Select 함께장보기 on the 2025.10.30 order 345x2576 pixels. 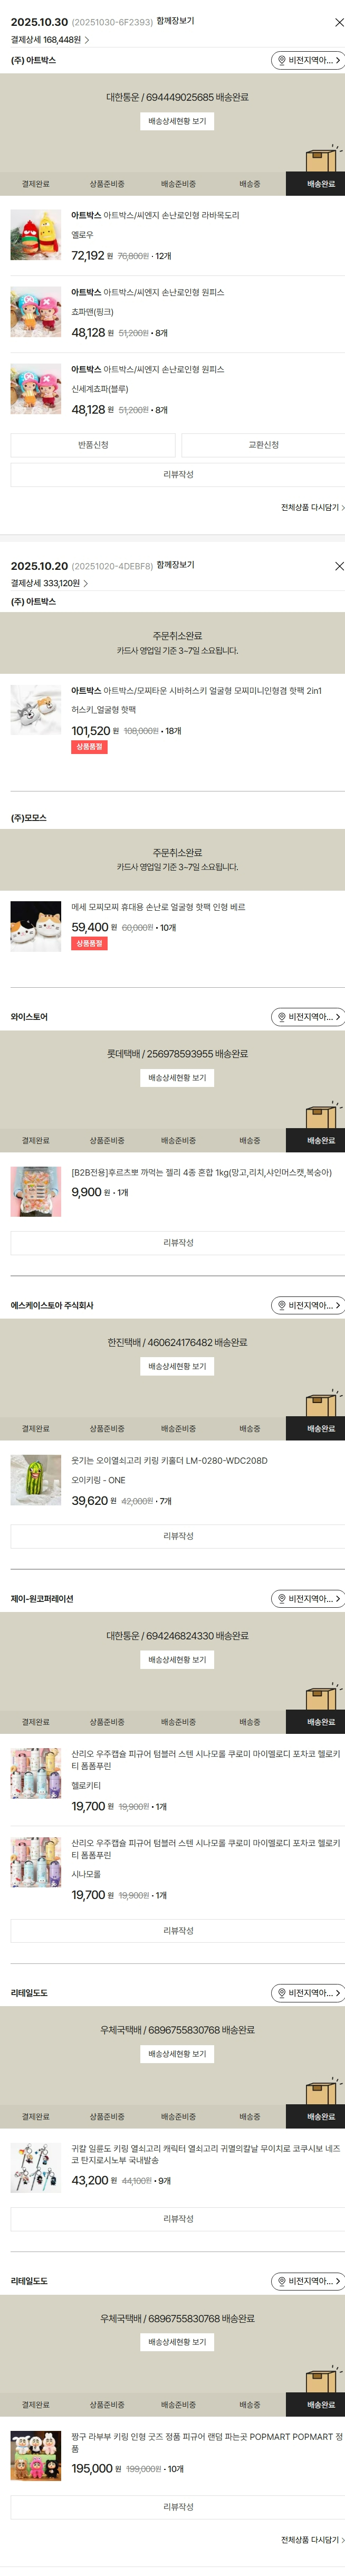click(x=175, y=21)
